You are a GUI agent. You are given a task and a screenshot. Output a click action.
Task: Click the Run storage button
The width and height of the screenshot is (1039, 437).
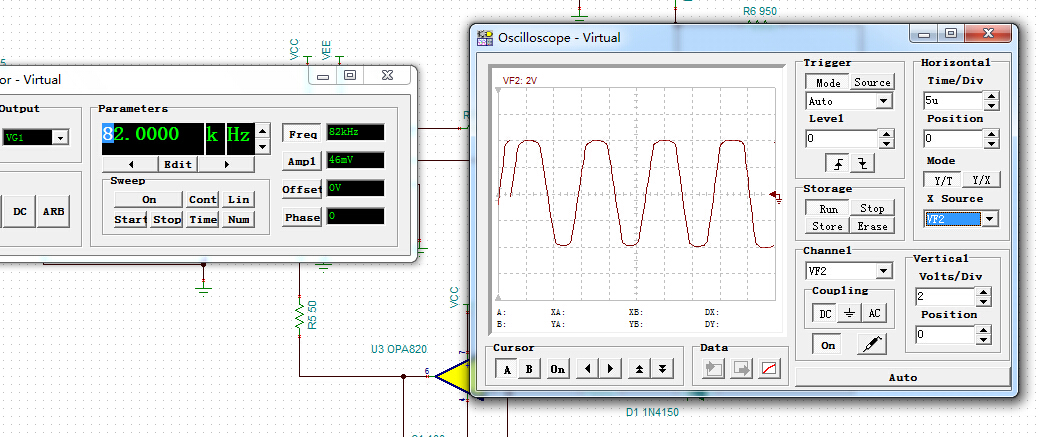click(828, 208)
